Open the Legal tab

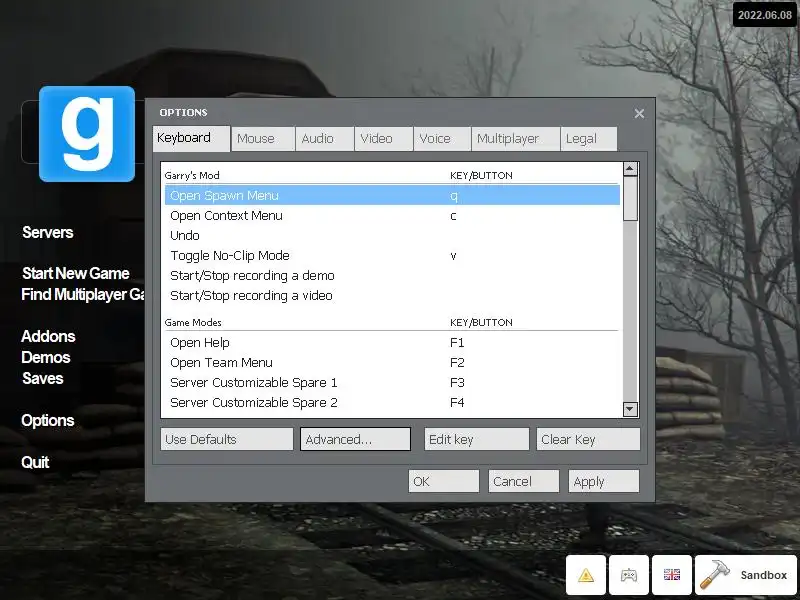[589, 139]
